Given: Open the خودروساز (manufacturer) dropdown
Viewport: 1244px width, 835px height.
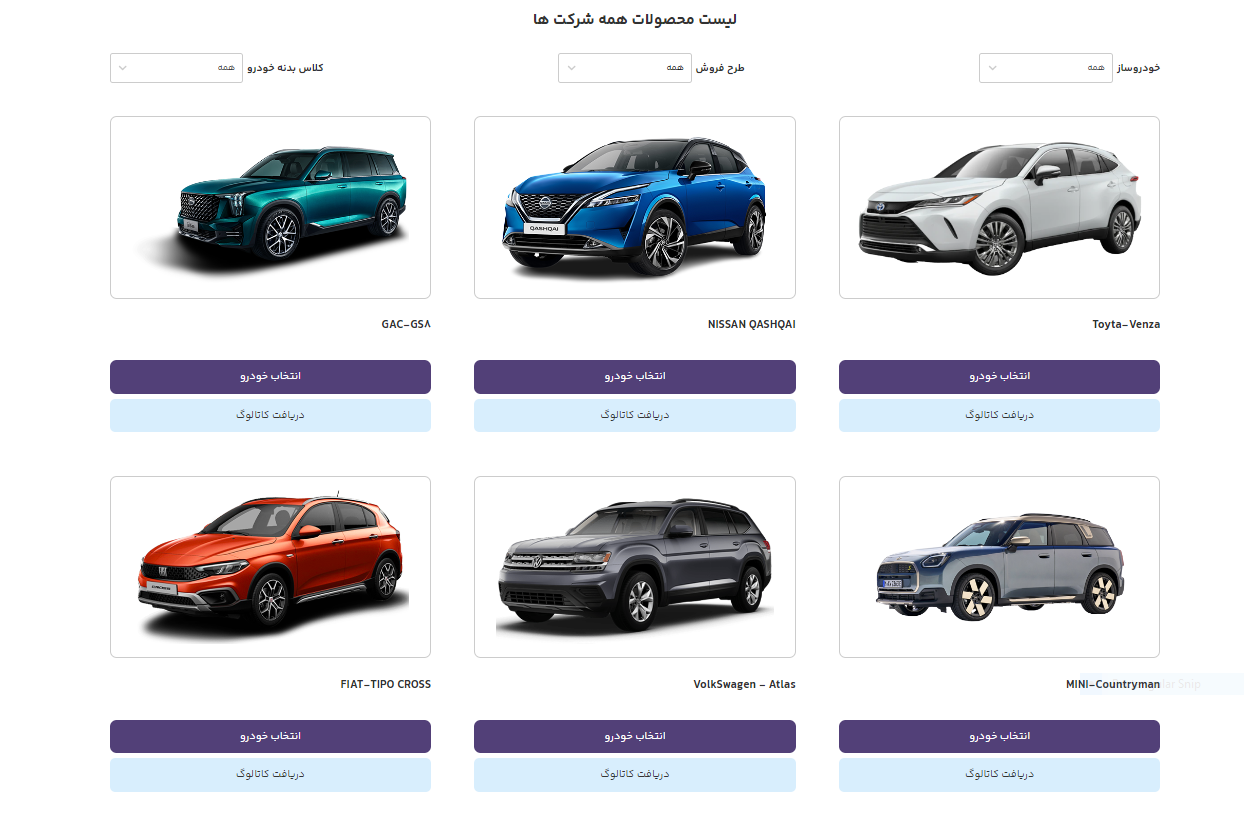Looking at the screenshot, I should point(1045,68).
